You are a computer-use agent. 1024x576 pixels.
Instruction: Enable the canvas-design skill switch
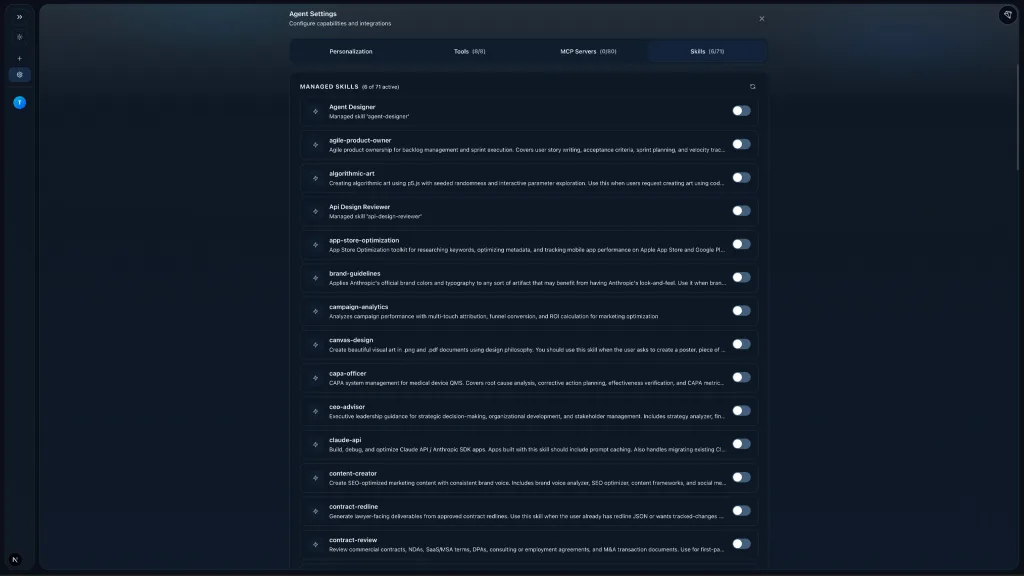740,344
